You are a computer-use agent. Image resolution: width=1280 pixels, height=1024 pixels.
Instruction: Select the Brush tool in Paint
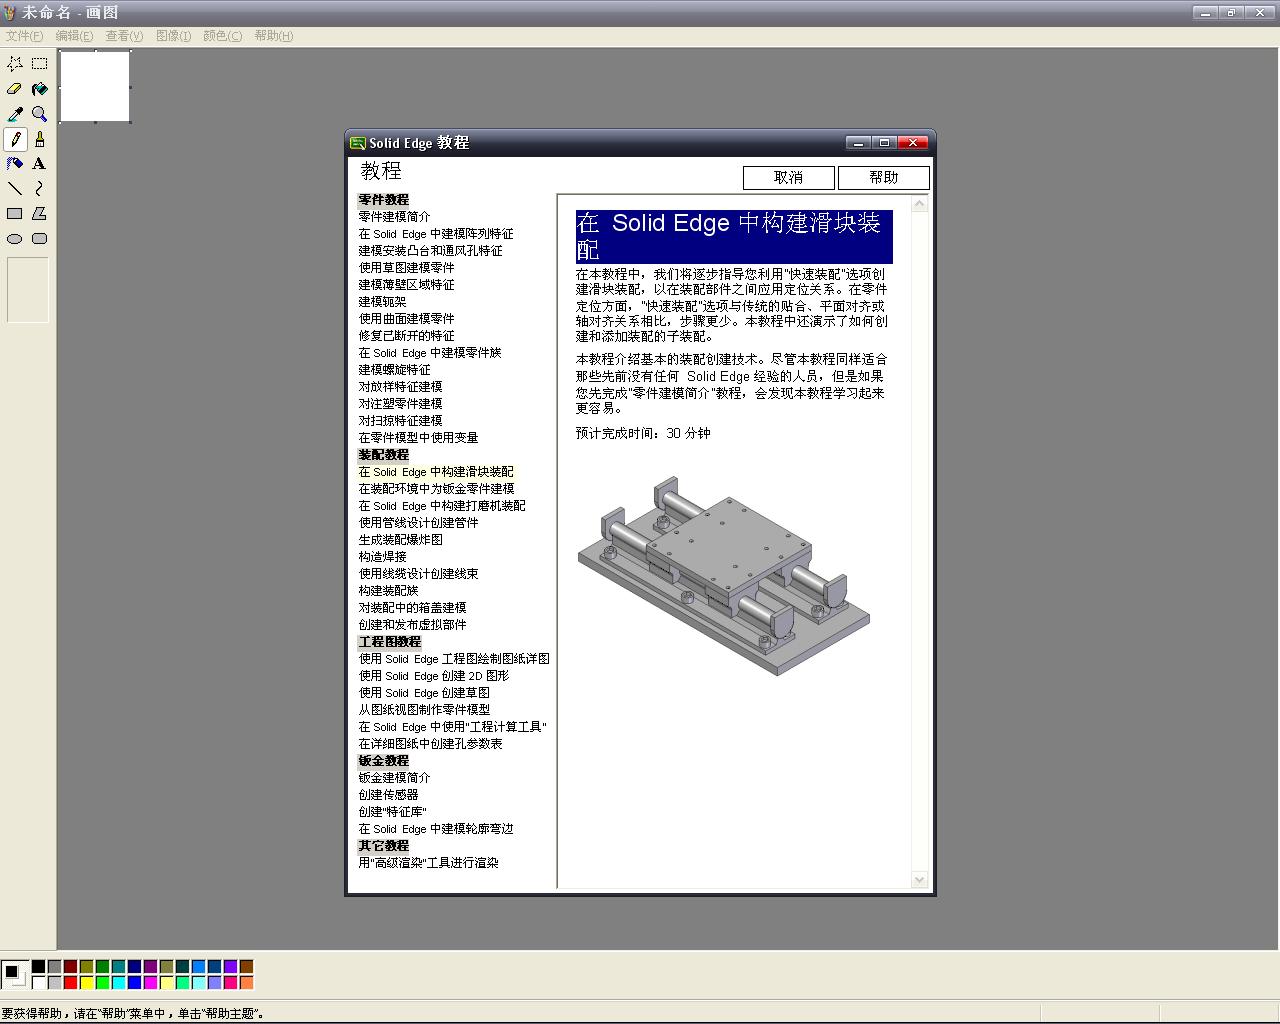point(40,139)
